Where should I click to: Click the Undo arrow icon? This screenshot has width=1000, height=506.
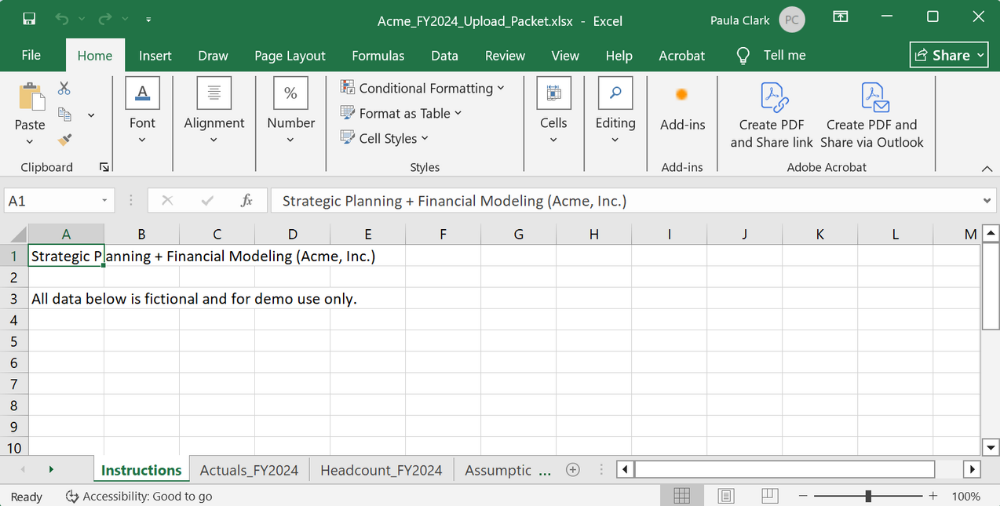[61, 19]
